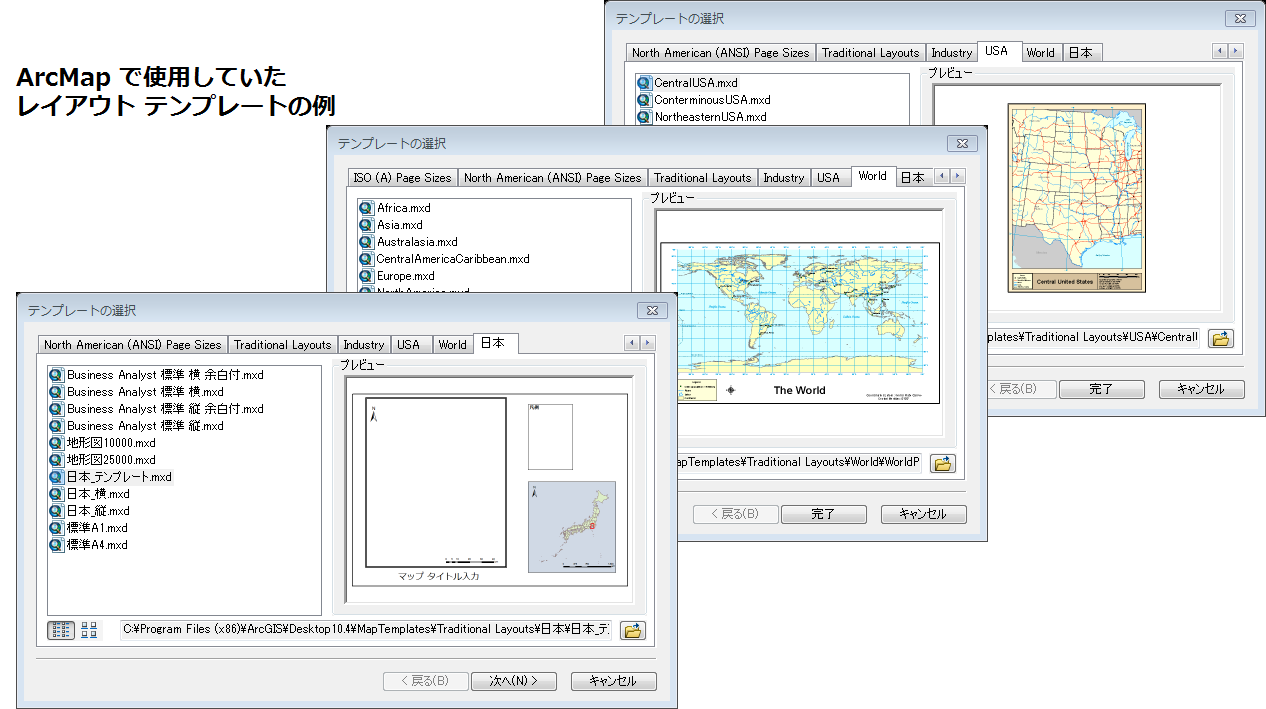This screenshot has width=1266, height=709.
Task: Click the document icon beside Africa.mxd
Action: tap(366, 208)
